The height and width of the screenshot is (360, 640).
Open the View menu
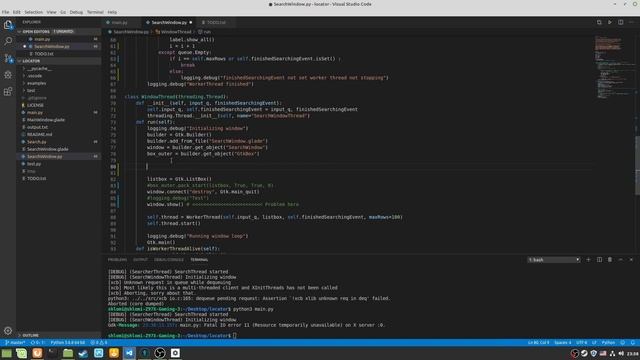(x=51, y=12)
